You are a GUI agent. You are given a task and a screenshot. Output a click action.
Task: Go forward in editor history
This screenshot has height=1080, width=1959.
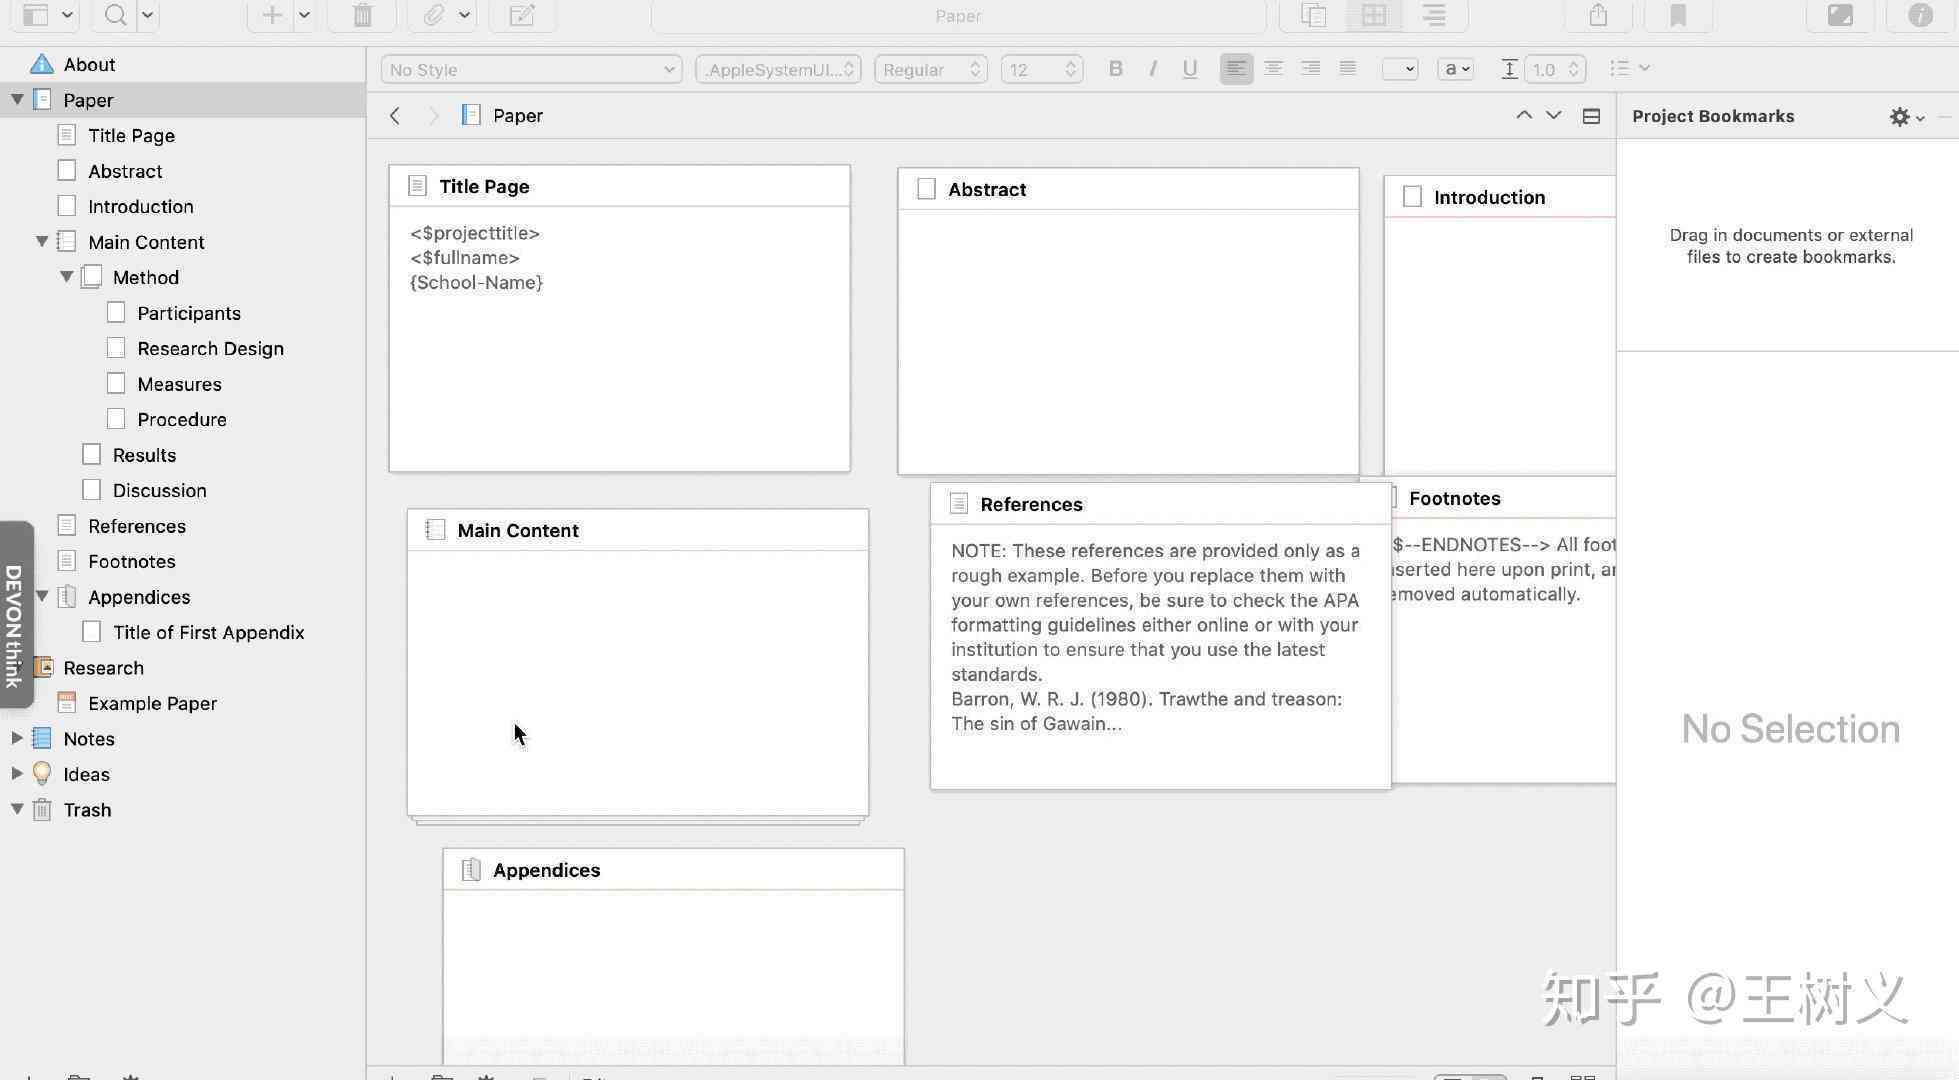[433, 116]
